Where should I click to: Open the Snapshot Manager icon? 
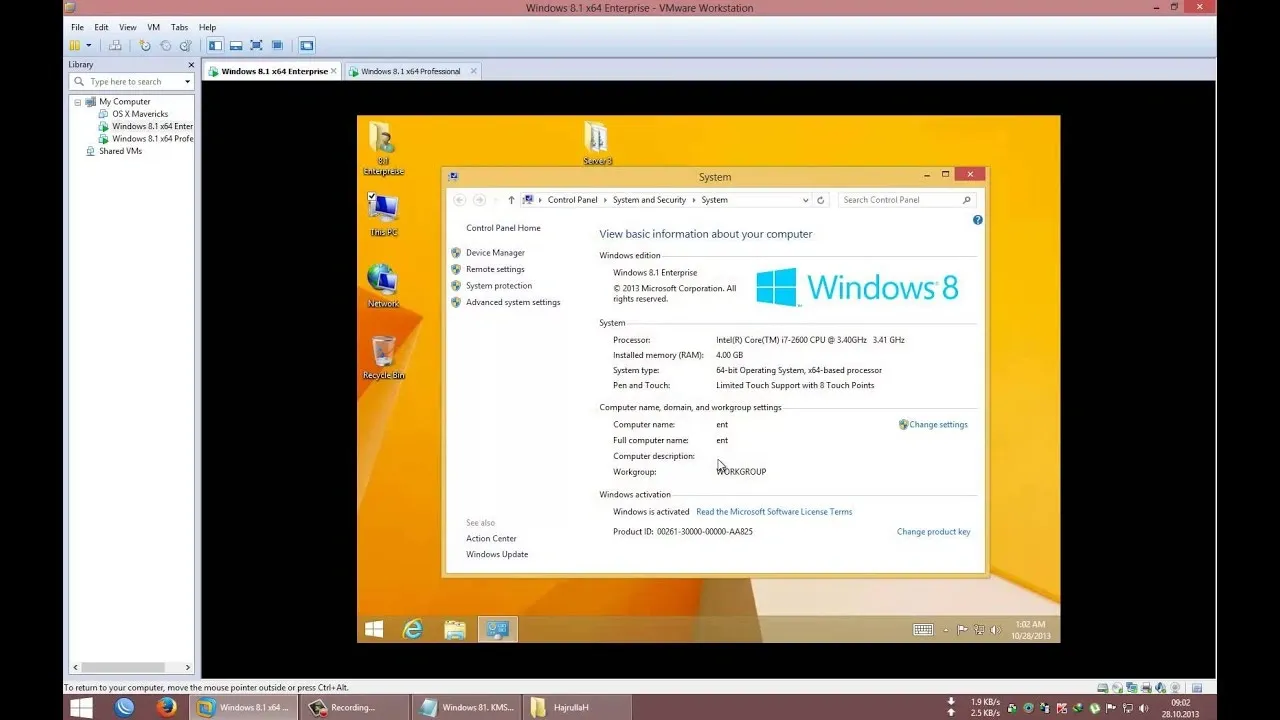(183, 44)
